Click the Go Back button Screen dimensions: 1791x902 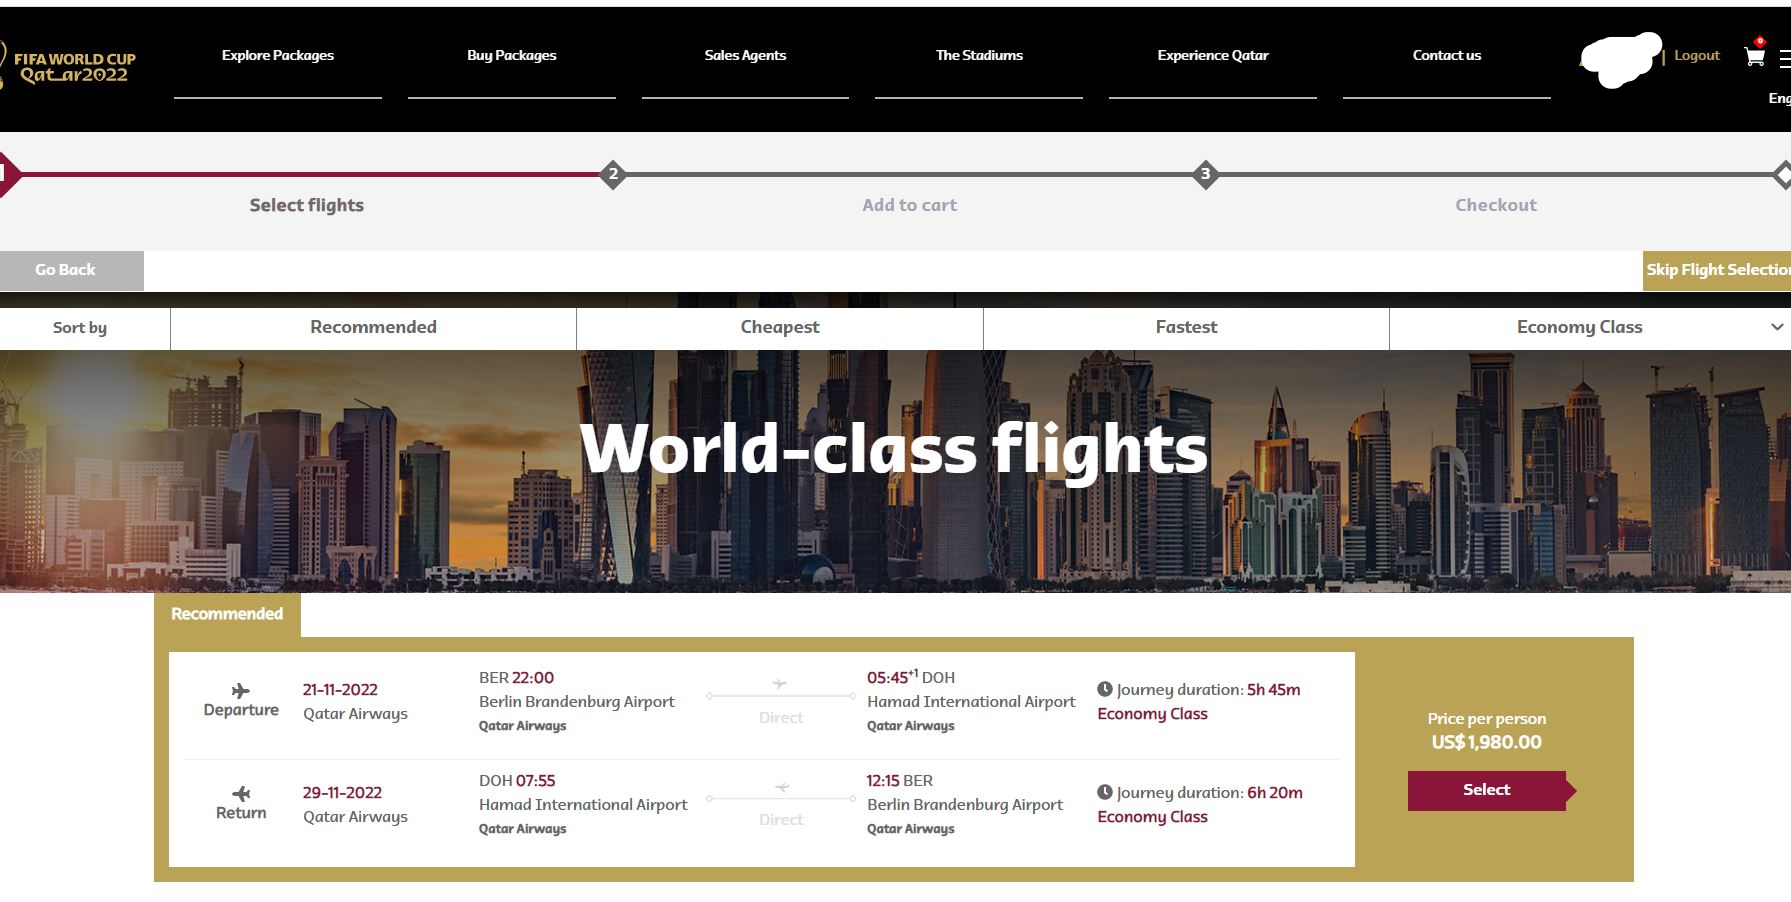click(66, 270)
